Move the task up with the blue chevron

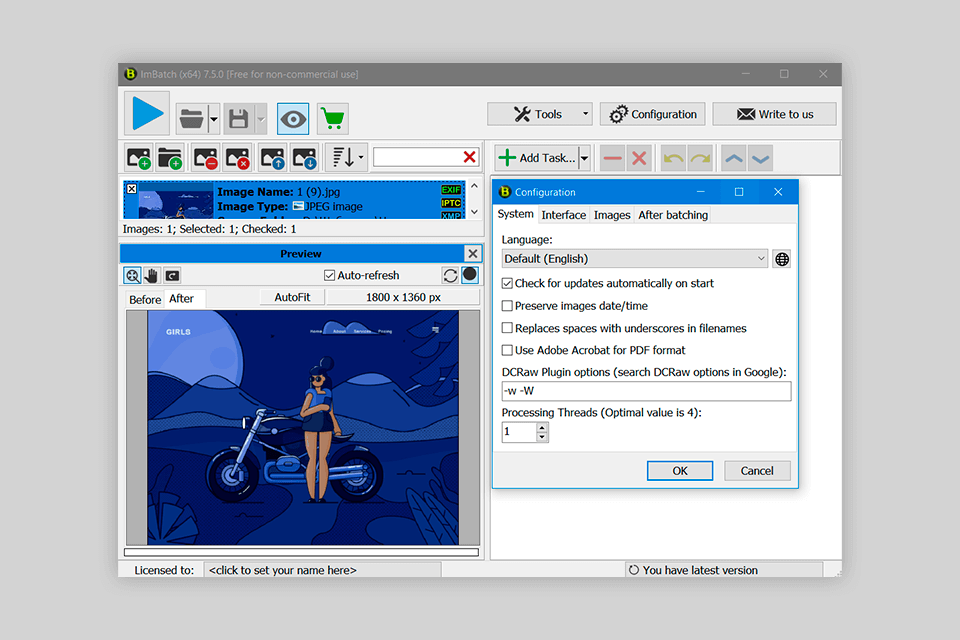[x=733, y=159]
